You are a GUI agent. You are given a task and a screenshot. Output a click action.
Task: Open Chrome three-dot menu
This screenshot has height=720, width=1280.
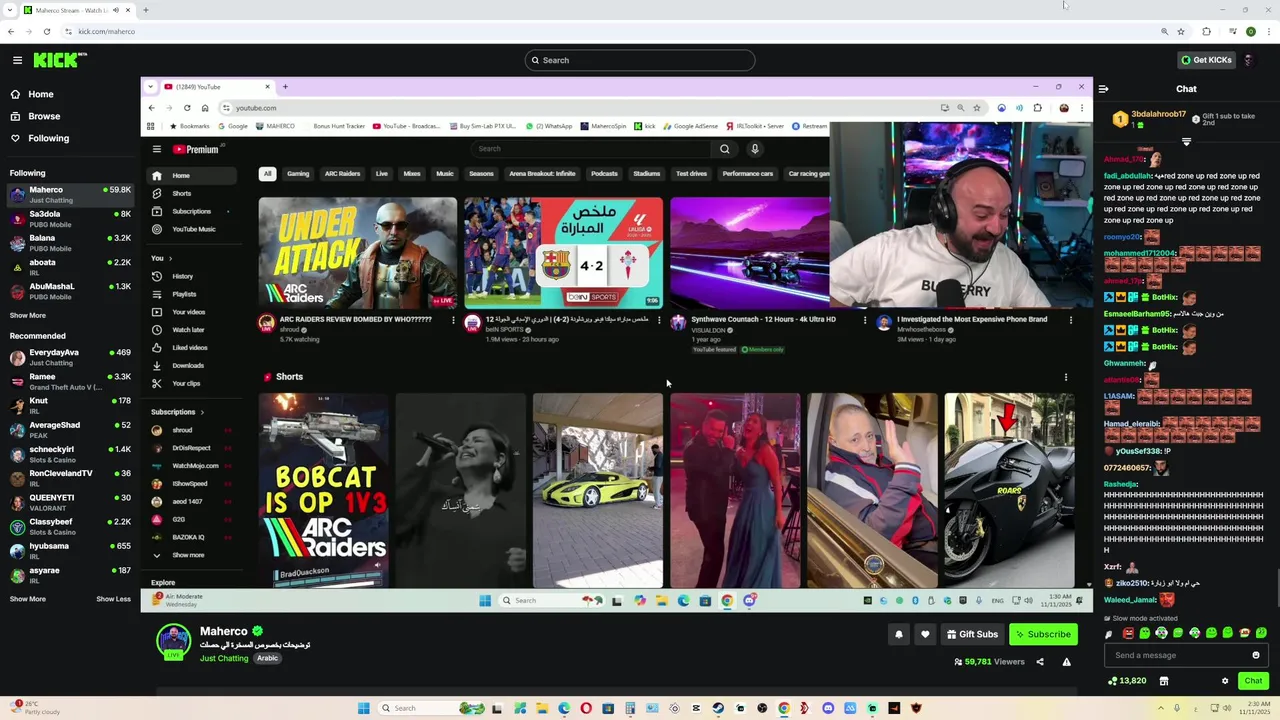(x=1269, y=31)
